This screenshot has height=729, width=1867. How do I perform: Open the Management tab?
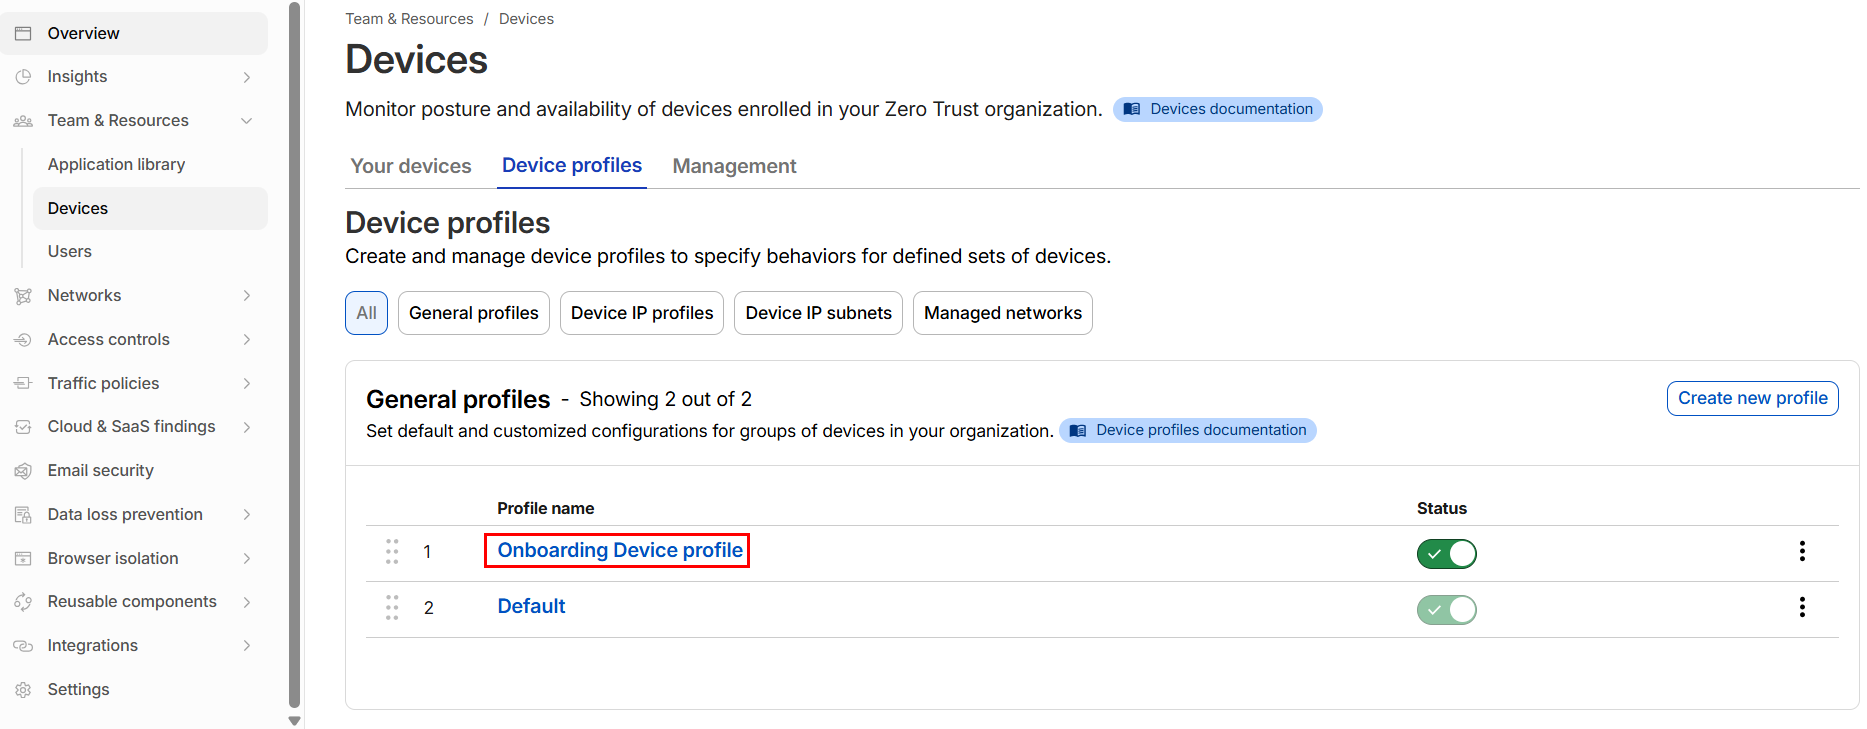(x=734, y=166)
